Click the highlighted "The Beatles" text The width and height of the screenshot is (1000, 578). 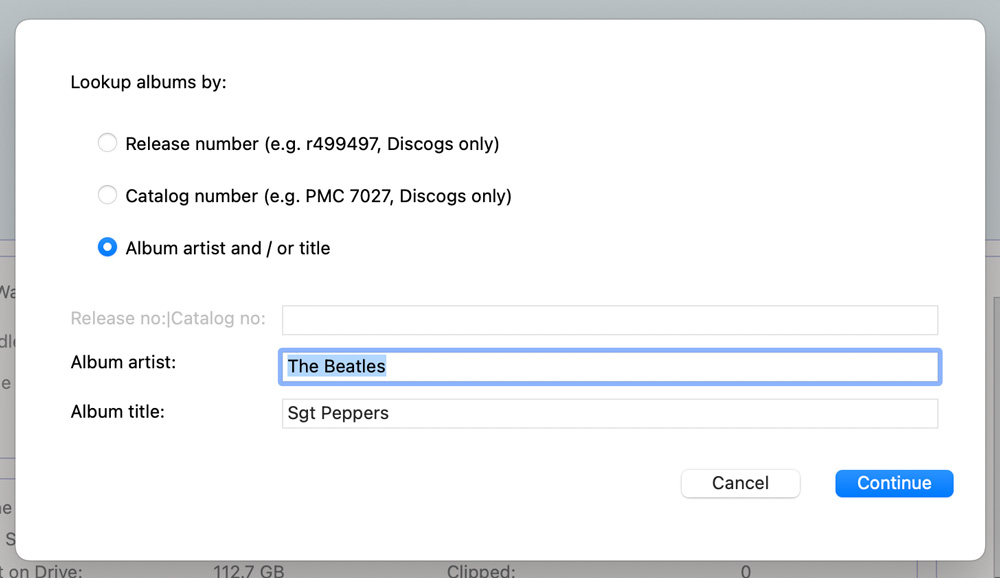coord(336,366)
